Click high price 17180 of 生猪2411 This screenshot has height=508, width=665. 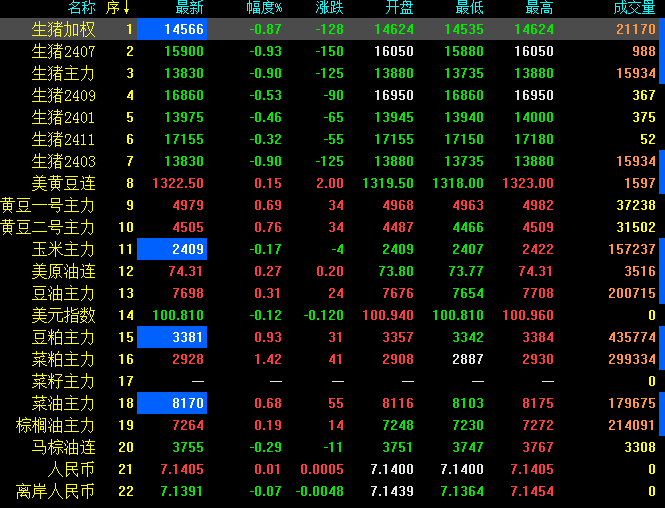[534, 140]
